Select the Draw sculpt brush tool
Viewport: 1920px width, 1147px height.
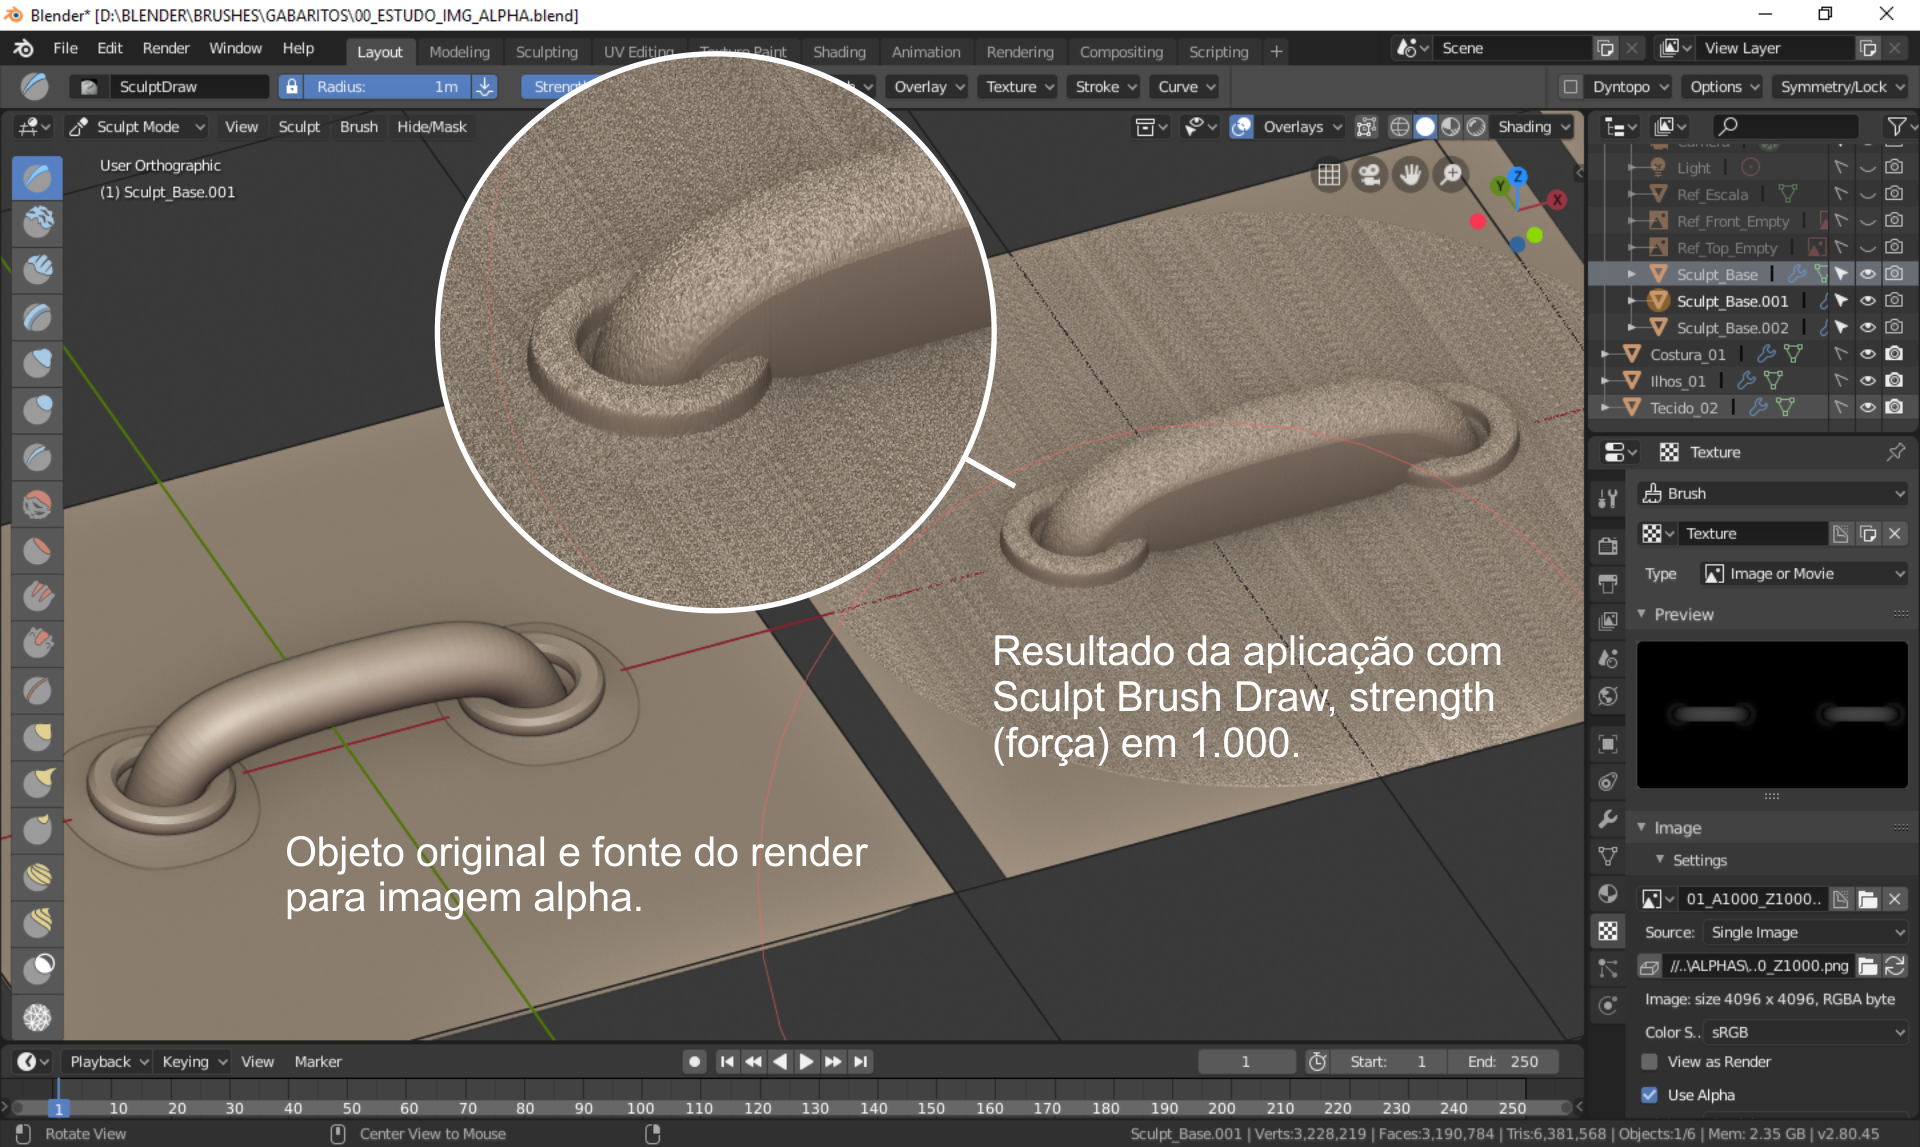(x=37, y=178)
